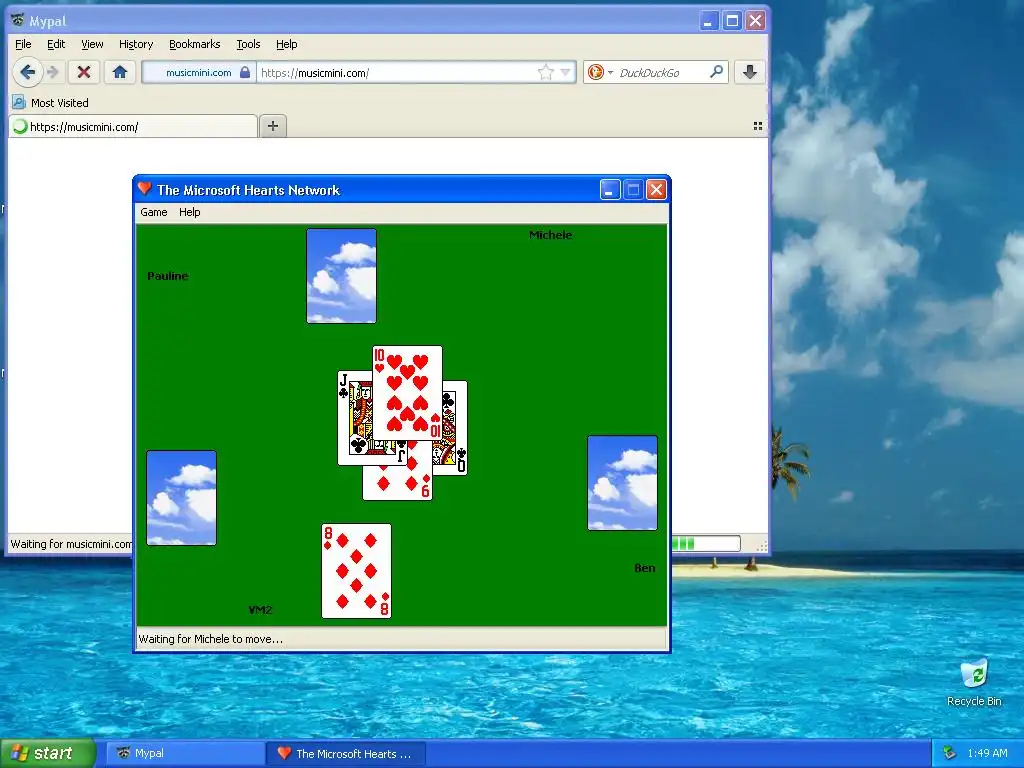Stop page loading with the red X
Viewport: 1024px width, 768px height.
pyautogui.click(x=84, y=72)
